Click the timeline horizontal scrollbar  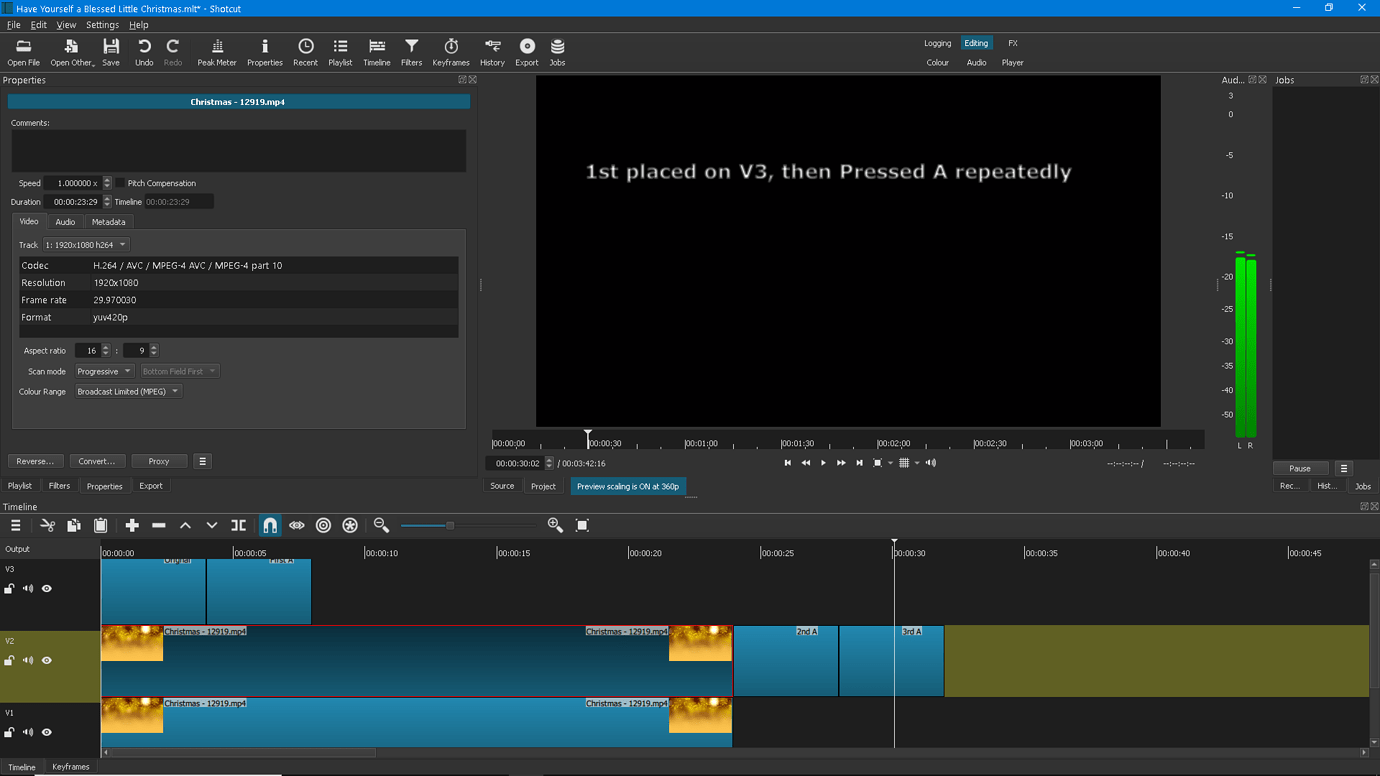[240, 753]
